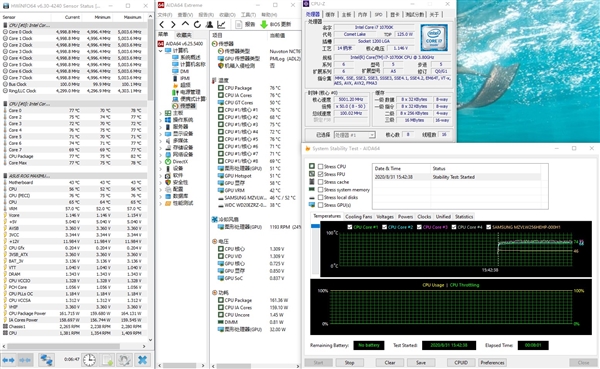Open the File menu in AIDA64

[x=165, y=15]
